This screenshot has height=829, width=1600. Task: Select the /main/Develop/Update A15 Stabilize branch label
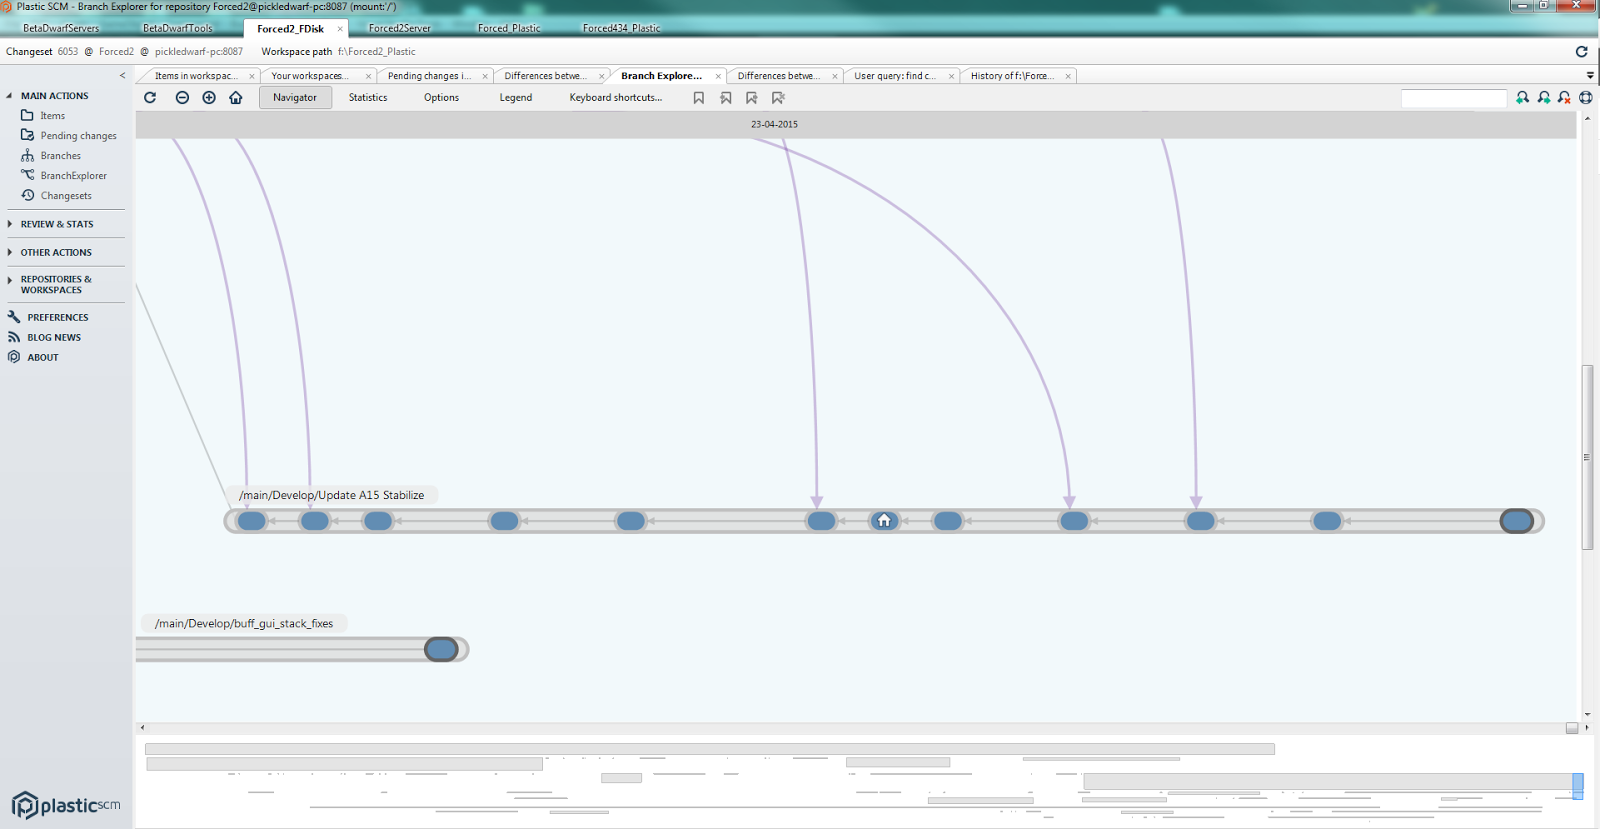pos(331,495)
